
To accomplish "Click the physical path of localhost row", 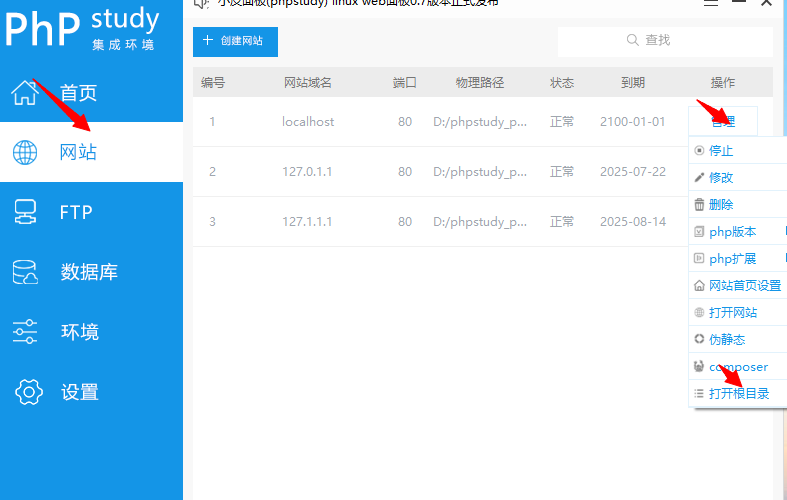I will 480,122.
